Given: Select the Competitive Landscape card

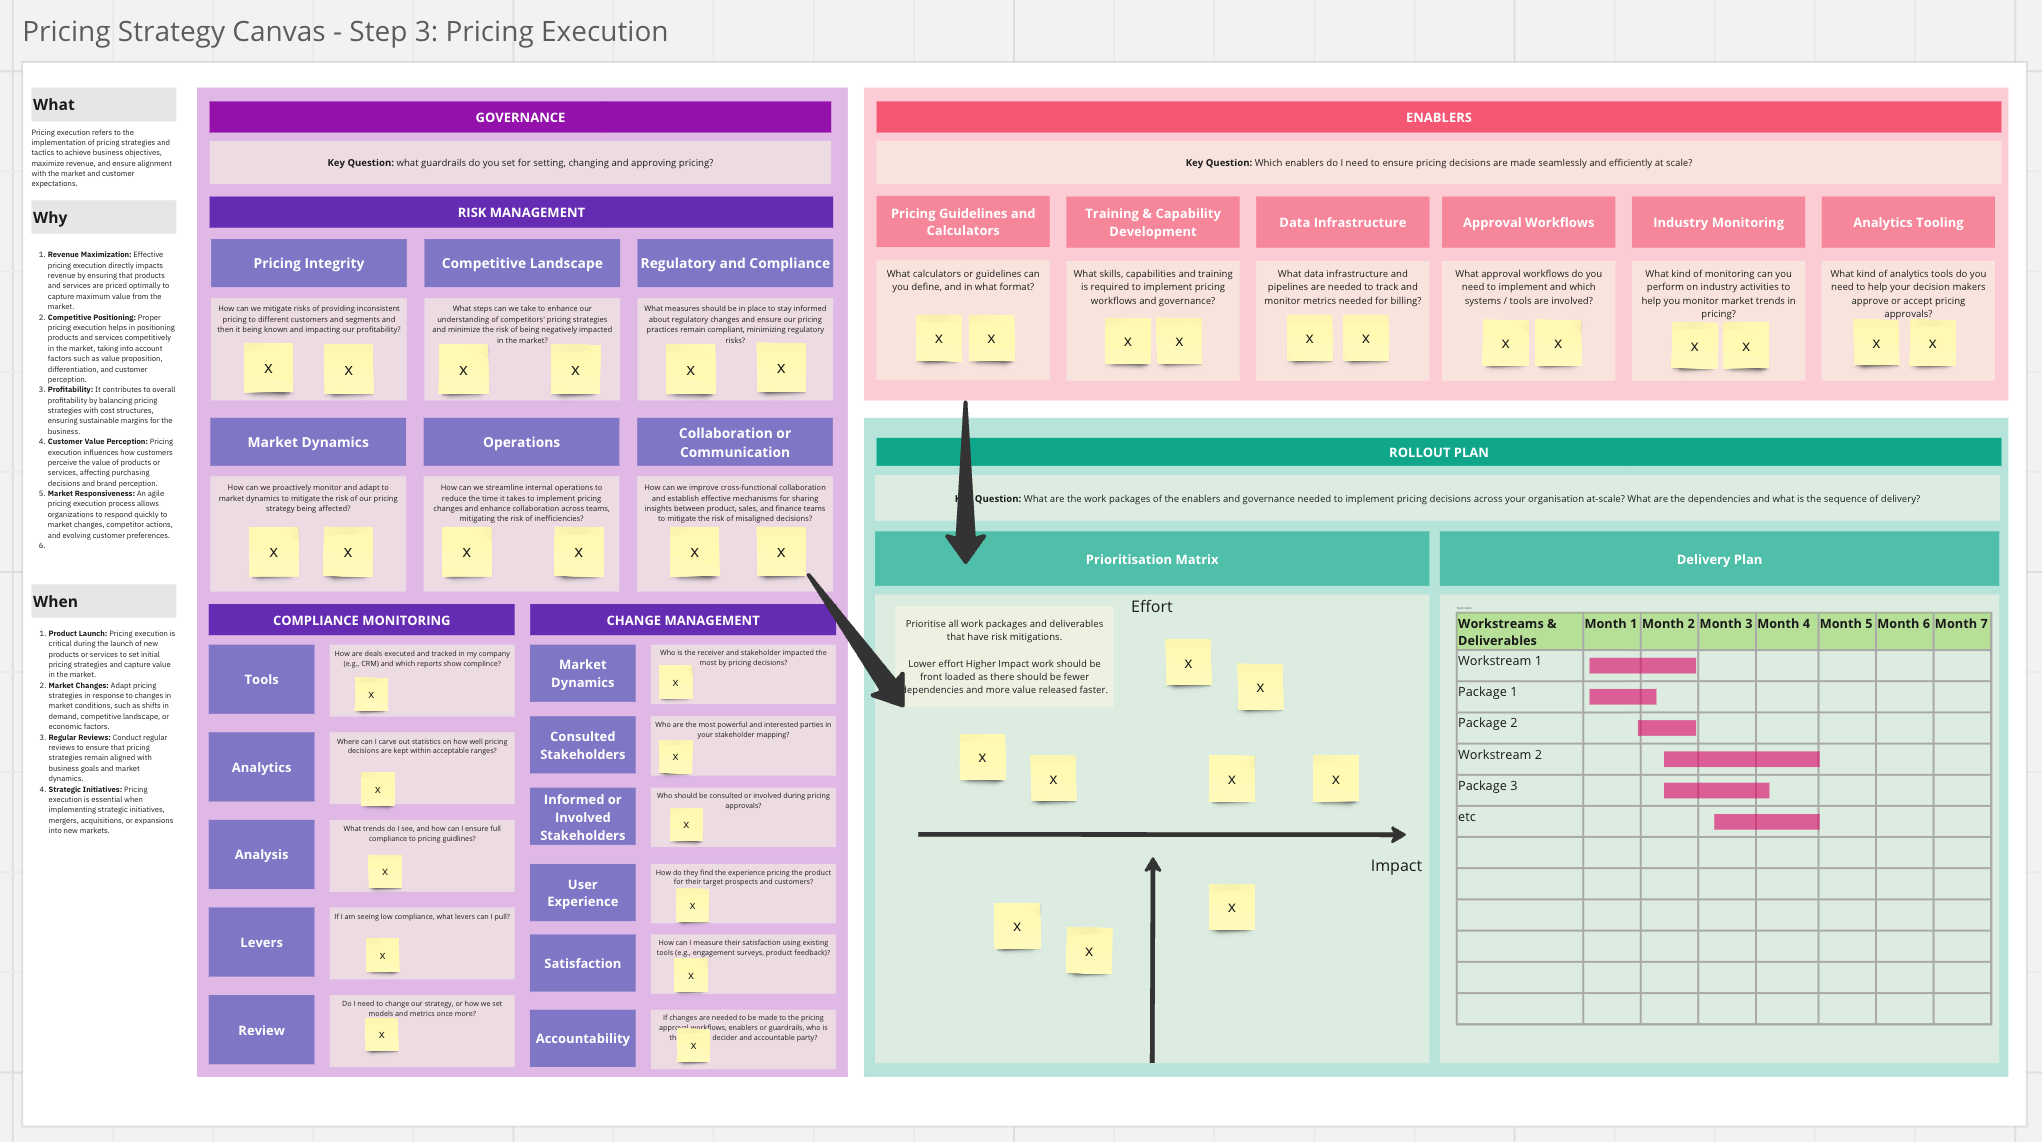Looking at the screenshot, I should click(x=522, y=263).
